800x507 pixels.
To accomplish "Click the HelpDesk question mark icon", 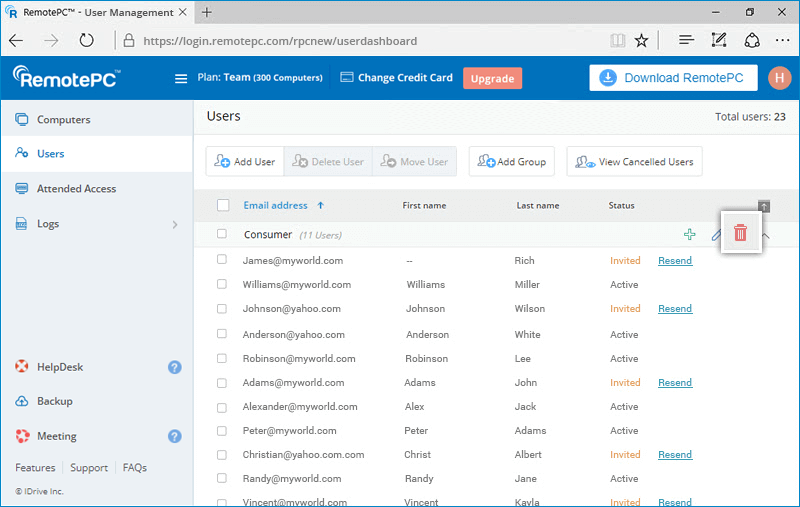I will (x=174, y=367).
